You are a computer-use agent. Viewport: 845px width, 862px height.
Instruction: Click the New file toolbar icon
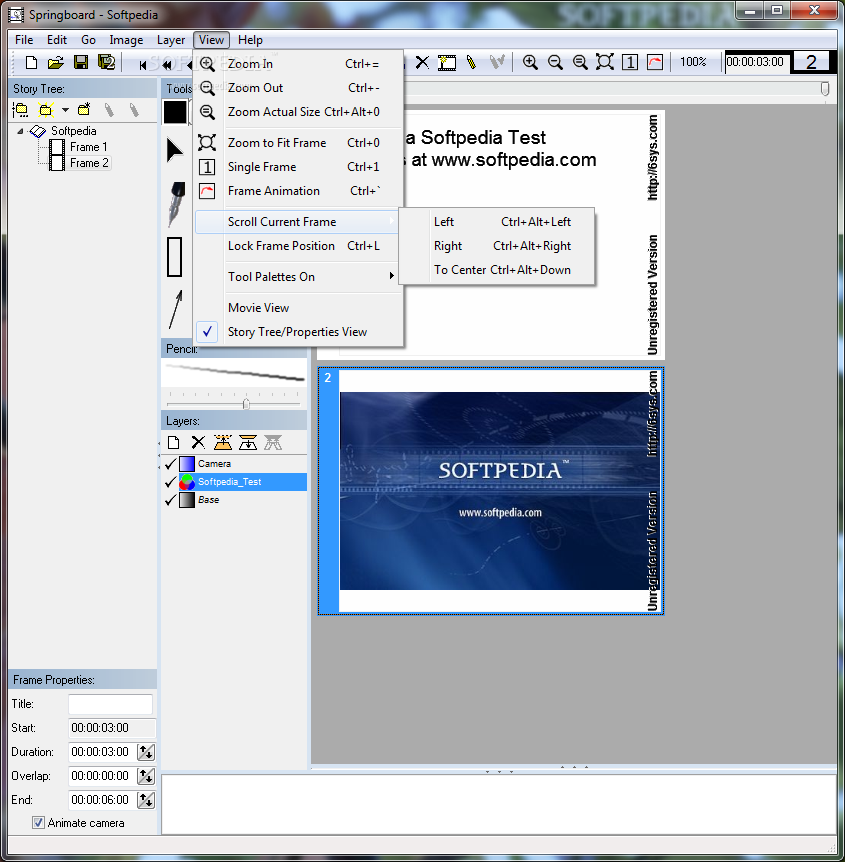31,63
